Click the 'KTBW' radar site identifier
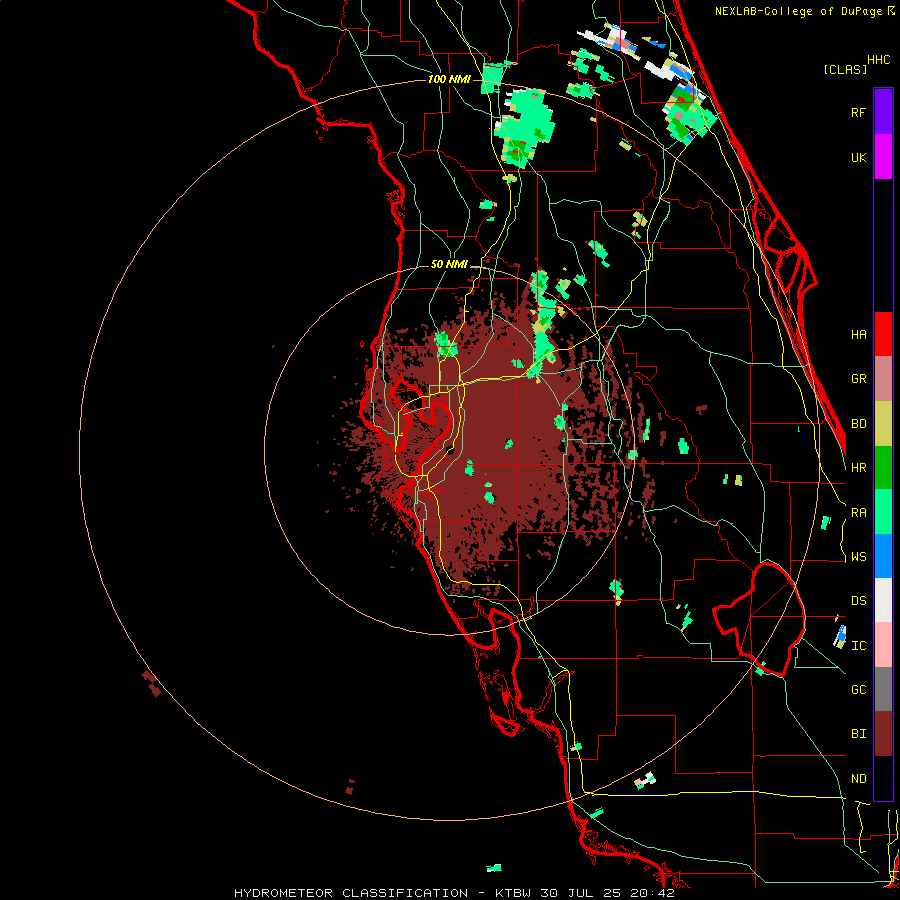 513,893
